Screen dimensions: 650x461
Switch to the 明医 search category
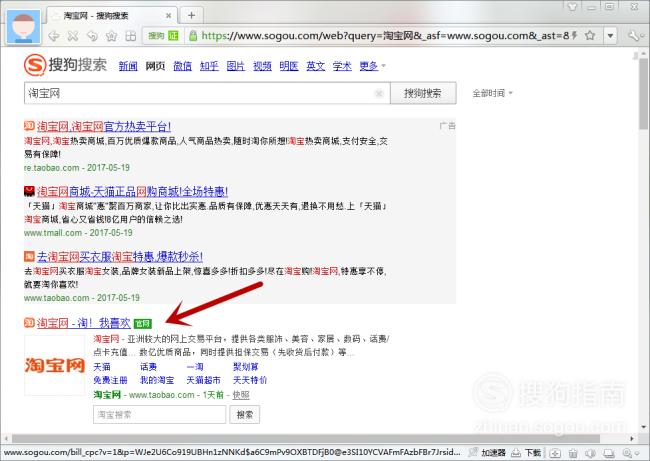[289, 66]
